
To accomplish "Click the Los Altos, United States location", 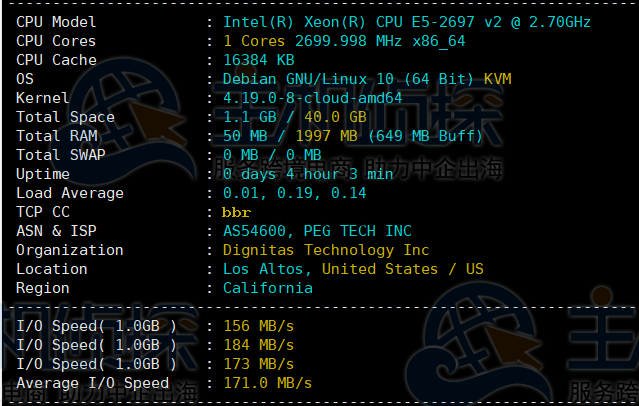I will pos(352,269).
